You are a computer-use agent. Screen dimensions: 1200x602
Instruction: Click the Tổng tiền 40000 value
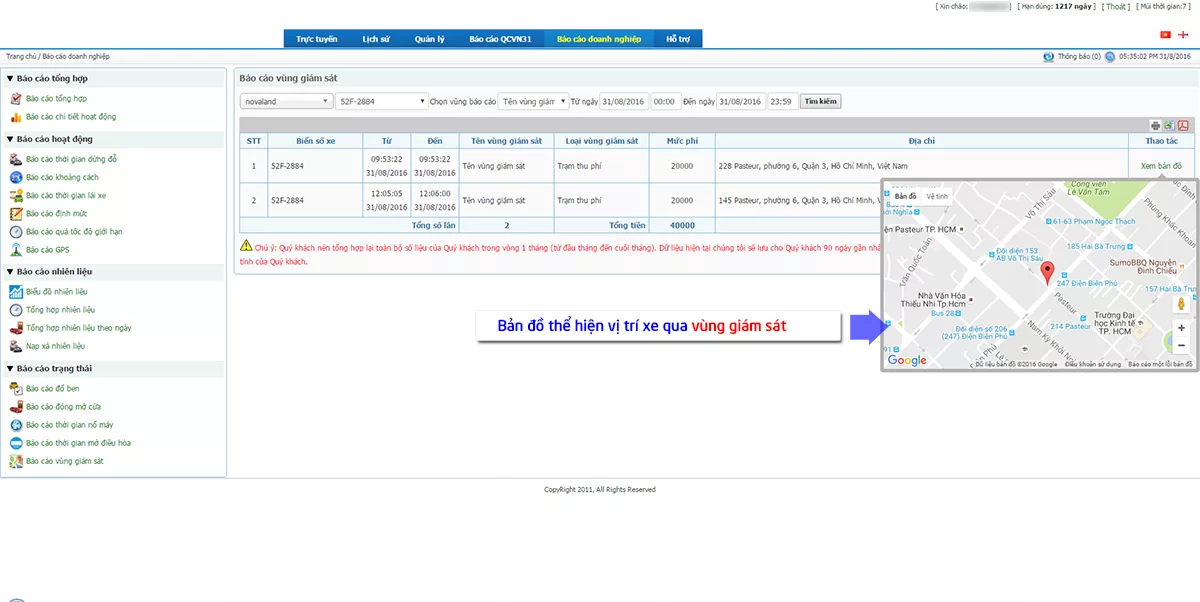tap(682, 225)
